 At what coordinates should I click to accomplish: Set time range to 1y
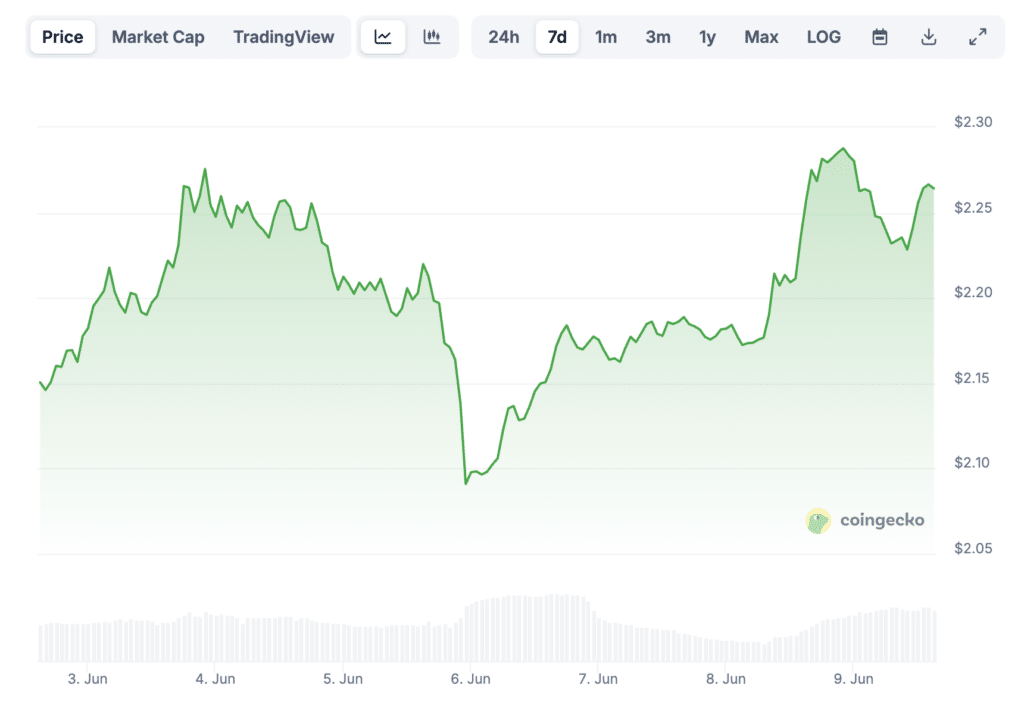pos(707,37)
